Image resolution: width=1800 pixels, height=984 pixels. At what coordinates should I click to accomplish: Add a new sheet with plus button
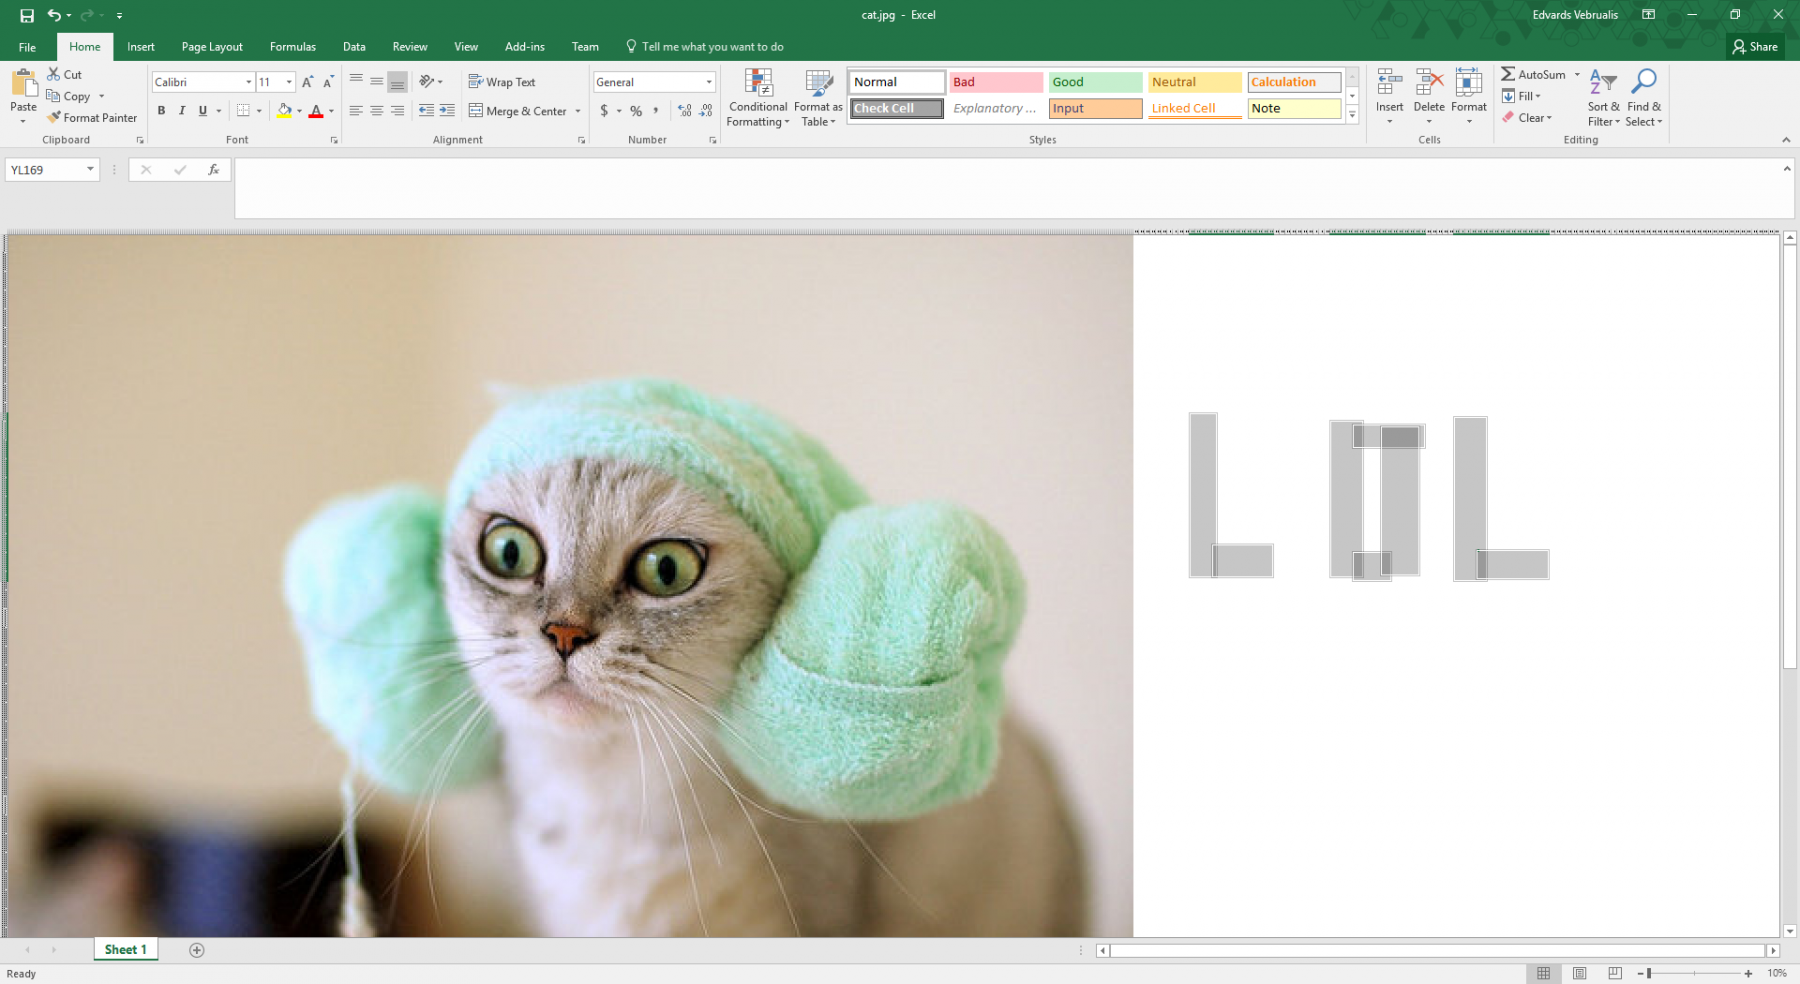tap(197, 950)
